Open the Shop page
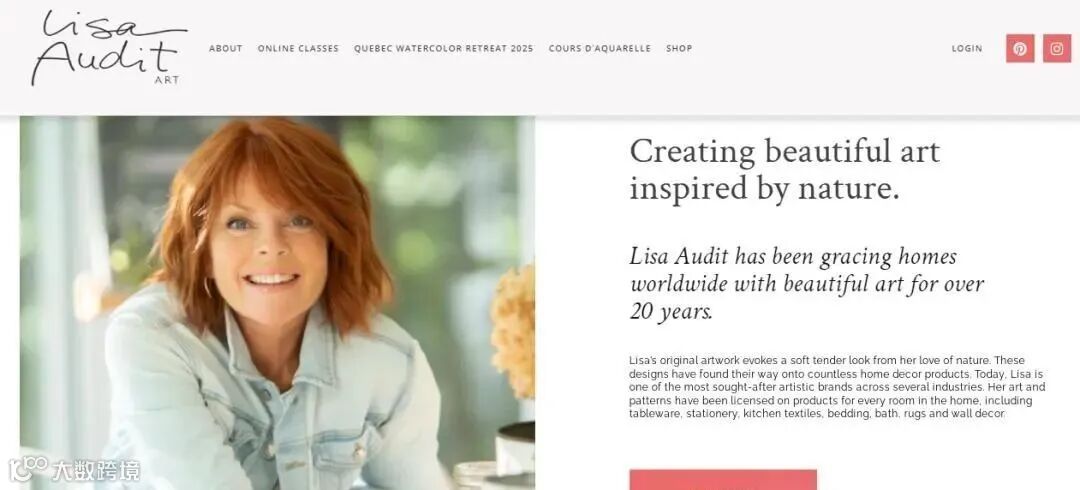The image size is (1080, 490). pyautogui.click(x=679, y=48)
